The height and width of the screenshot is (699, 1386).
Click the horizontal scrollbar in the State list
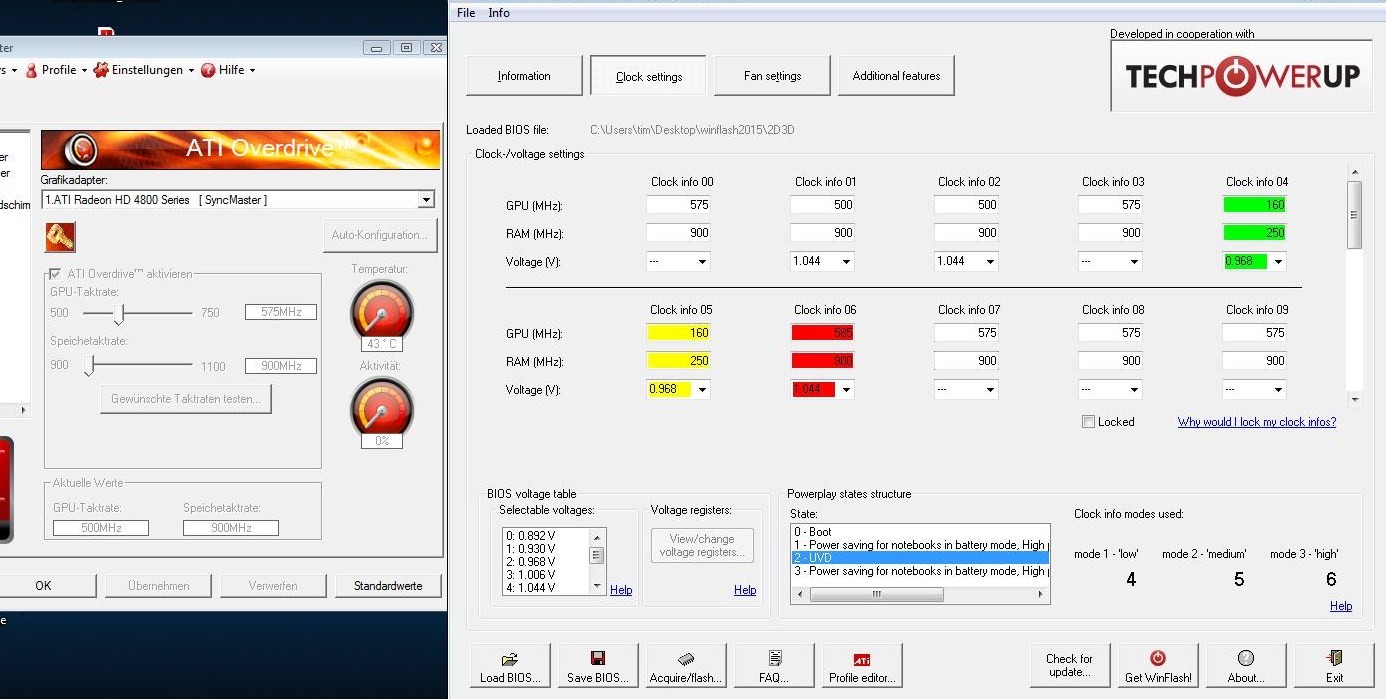click(x=876, y=594)
